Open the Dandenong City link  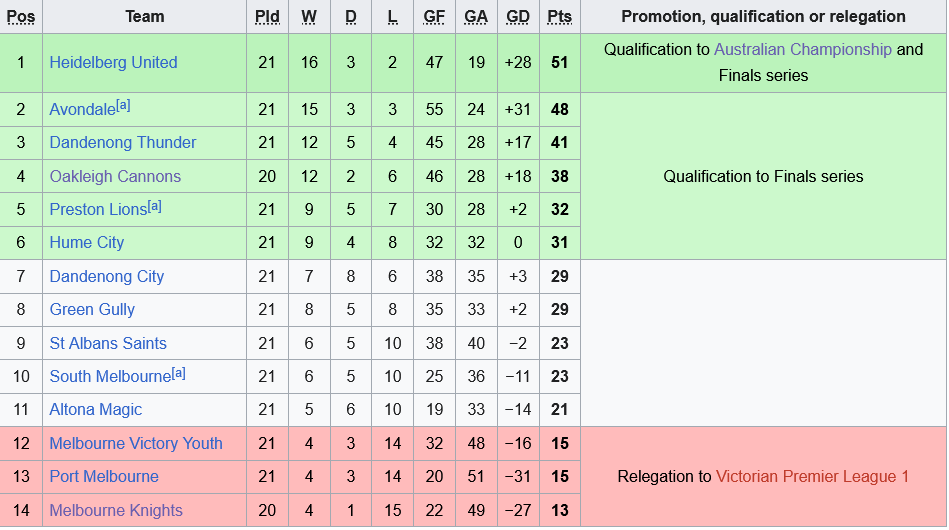point(107,277)
